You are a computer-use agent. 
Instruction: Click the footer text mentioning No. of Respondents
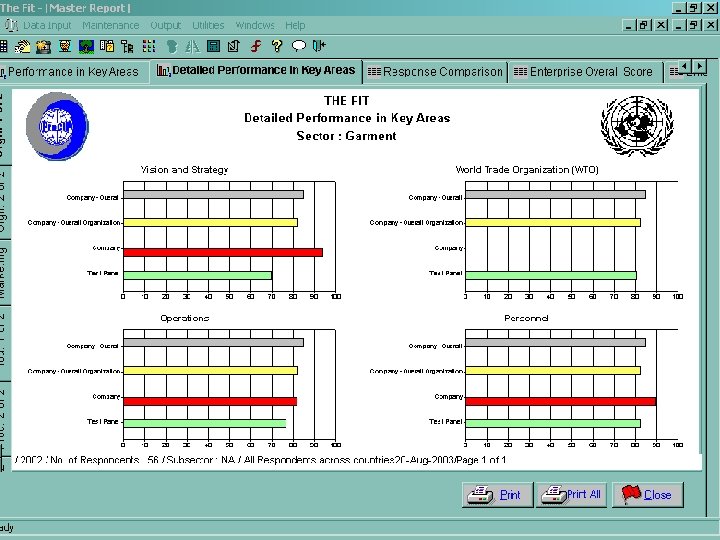point(260,460)
